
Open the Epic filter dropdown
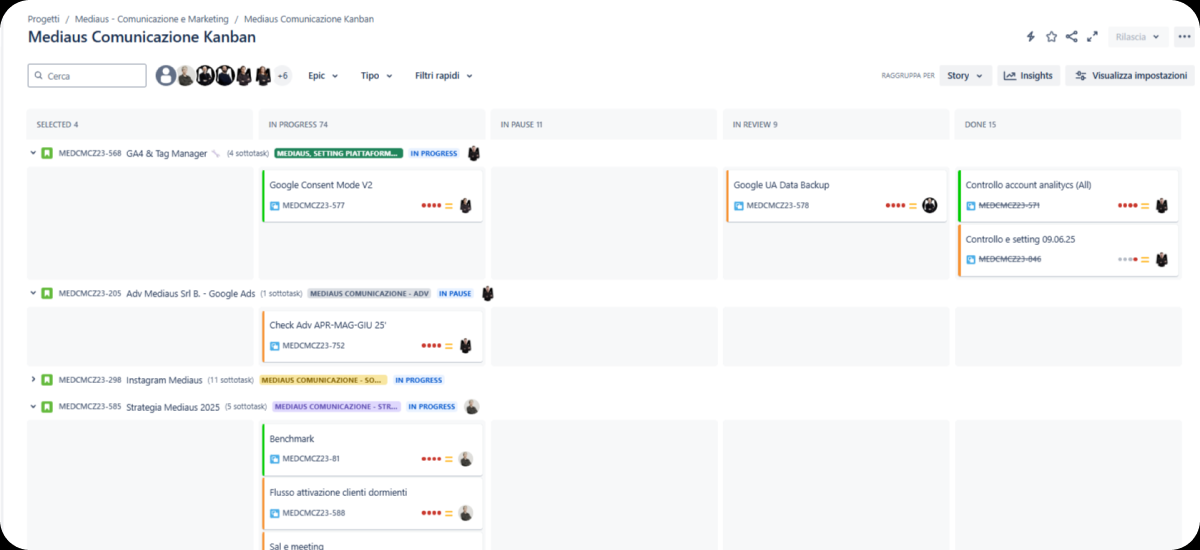tap(323, 76)
